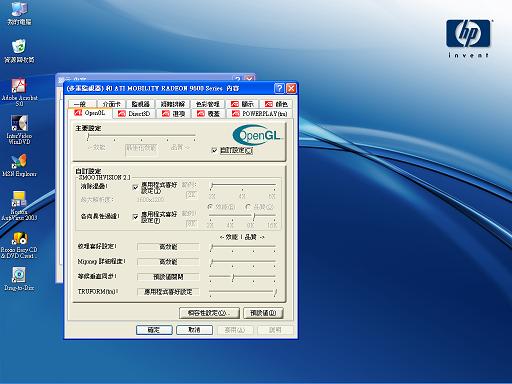Open the 疑難排解 (Troubleshoot) tab
The image size is (512, 384).
173,104
